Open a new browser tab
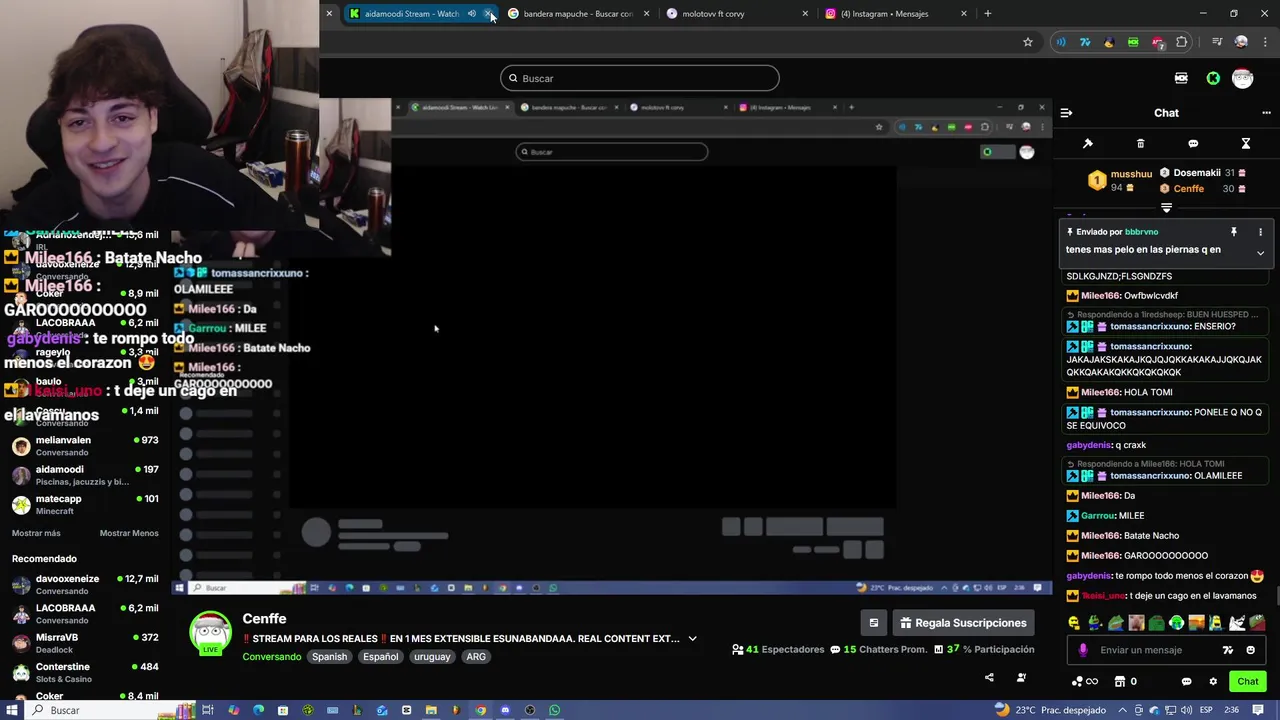The height and width of the screenshot is (720, 1280). pos(988,14)
